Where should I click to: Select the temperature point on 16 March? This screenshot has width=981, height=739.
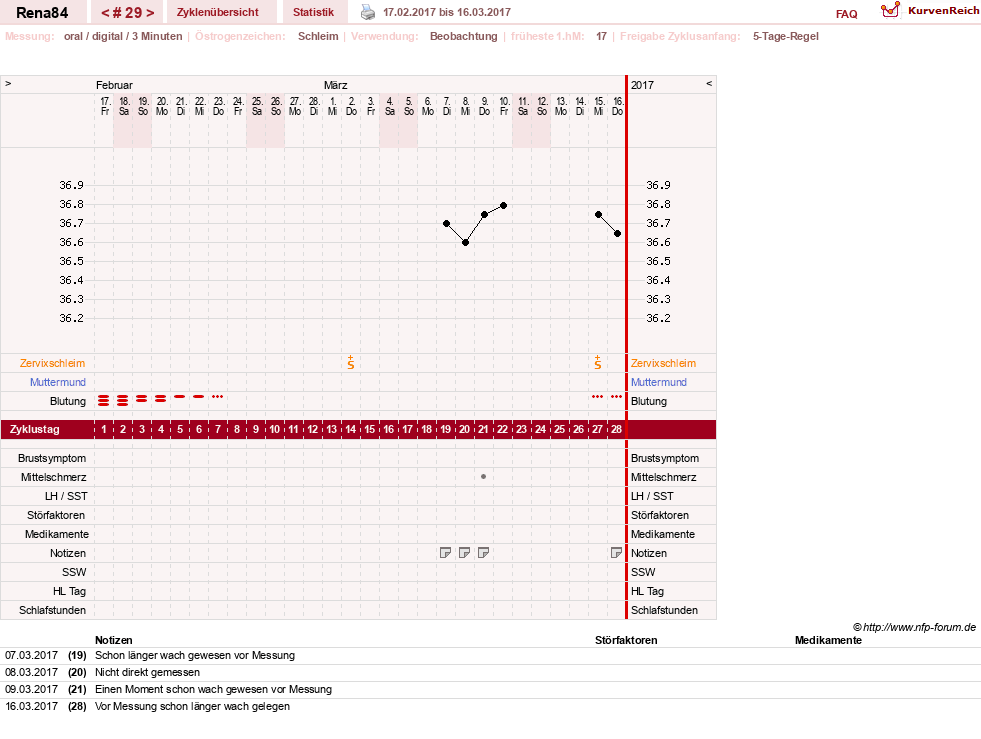(x=618, y=233)
